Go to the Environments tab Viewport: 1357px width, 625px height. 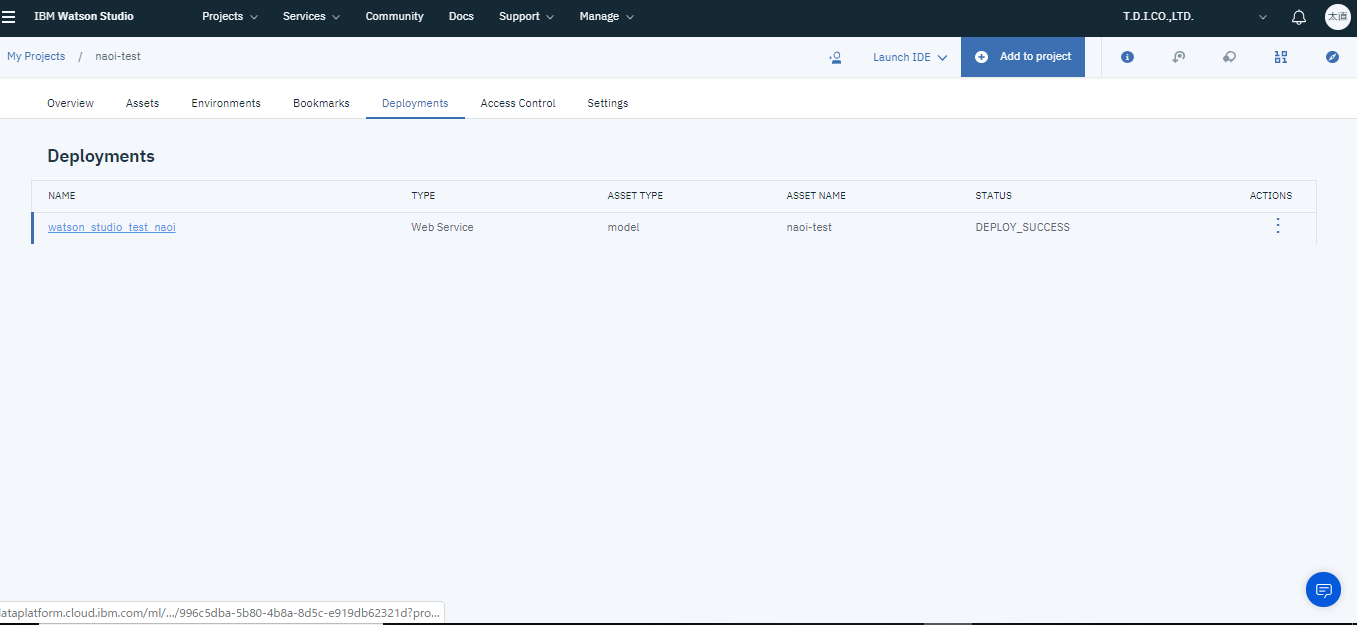(226, 103)
